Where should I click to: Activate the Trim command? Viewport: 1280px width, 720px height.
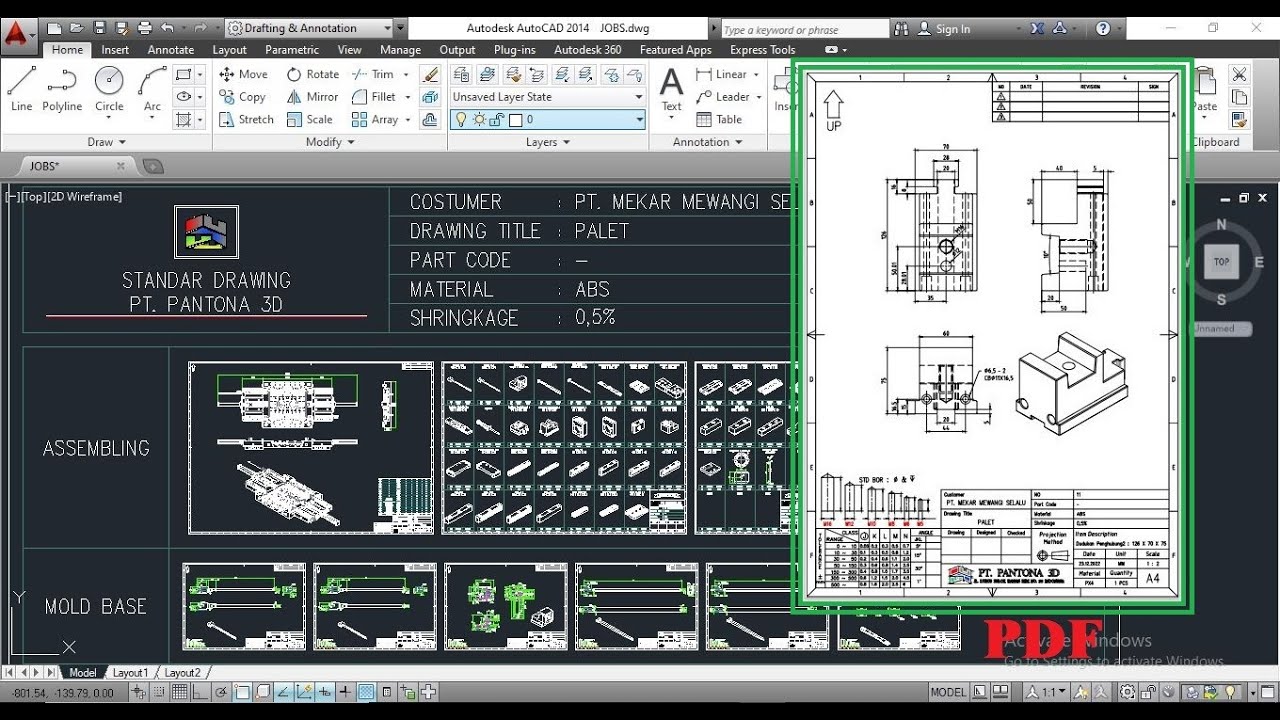(x=373, y=74)
